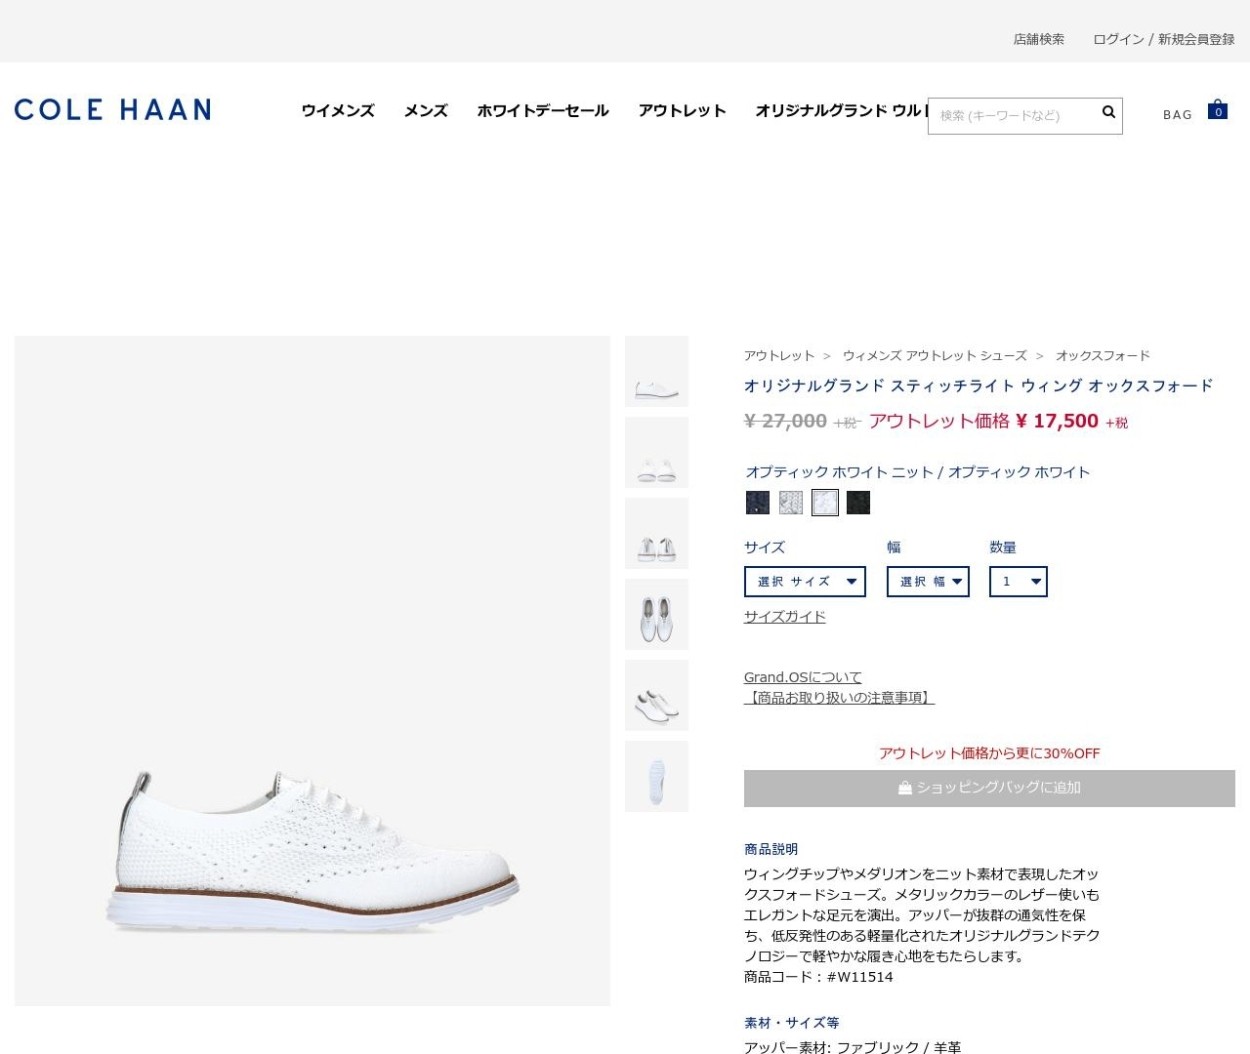The image size is (1250, 1054).
Task: Open the アウトレット menu item
Action: tap(682, 111)
